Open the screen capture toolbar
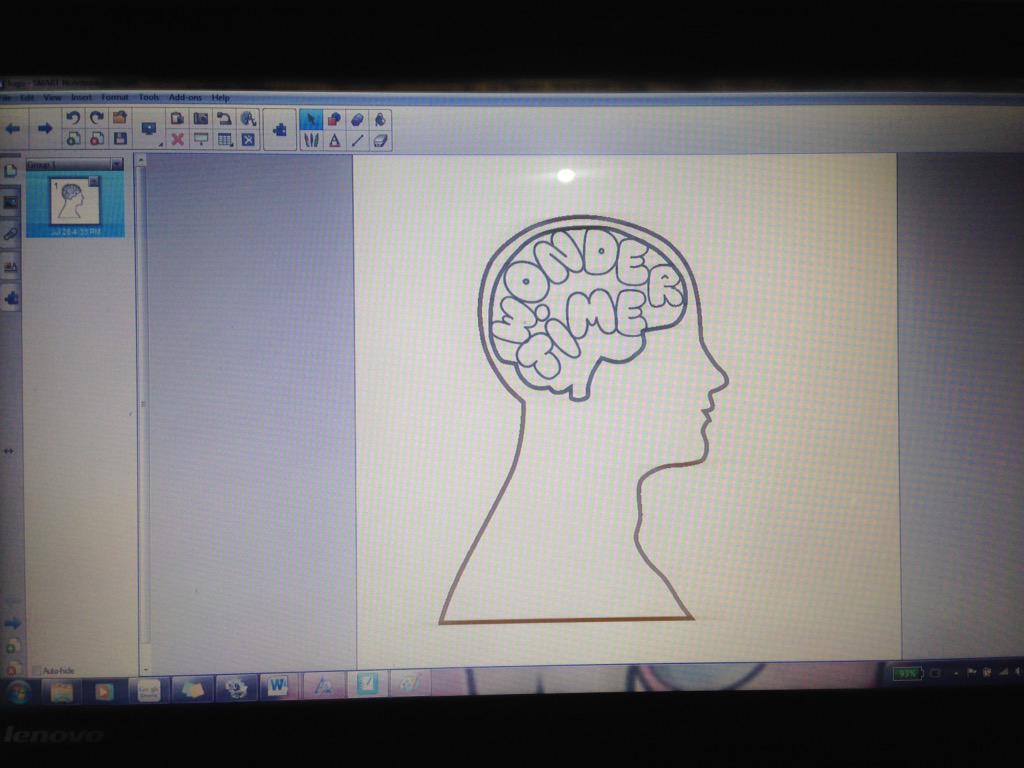1024x768 pixels. click(x=200, y=119)
